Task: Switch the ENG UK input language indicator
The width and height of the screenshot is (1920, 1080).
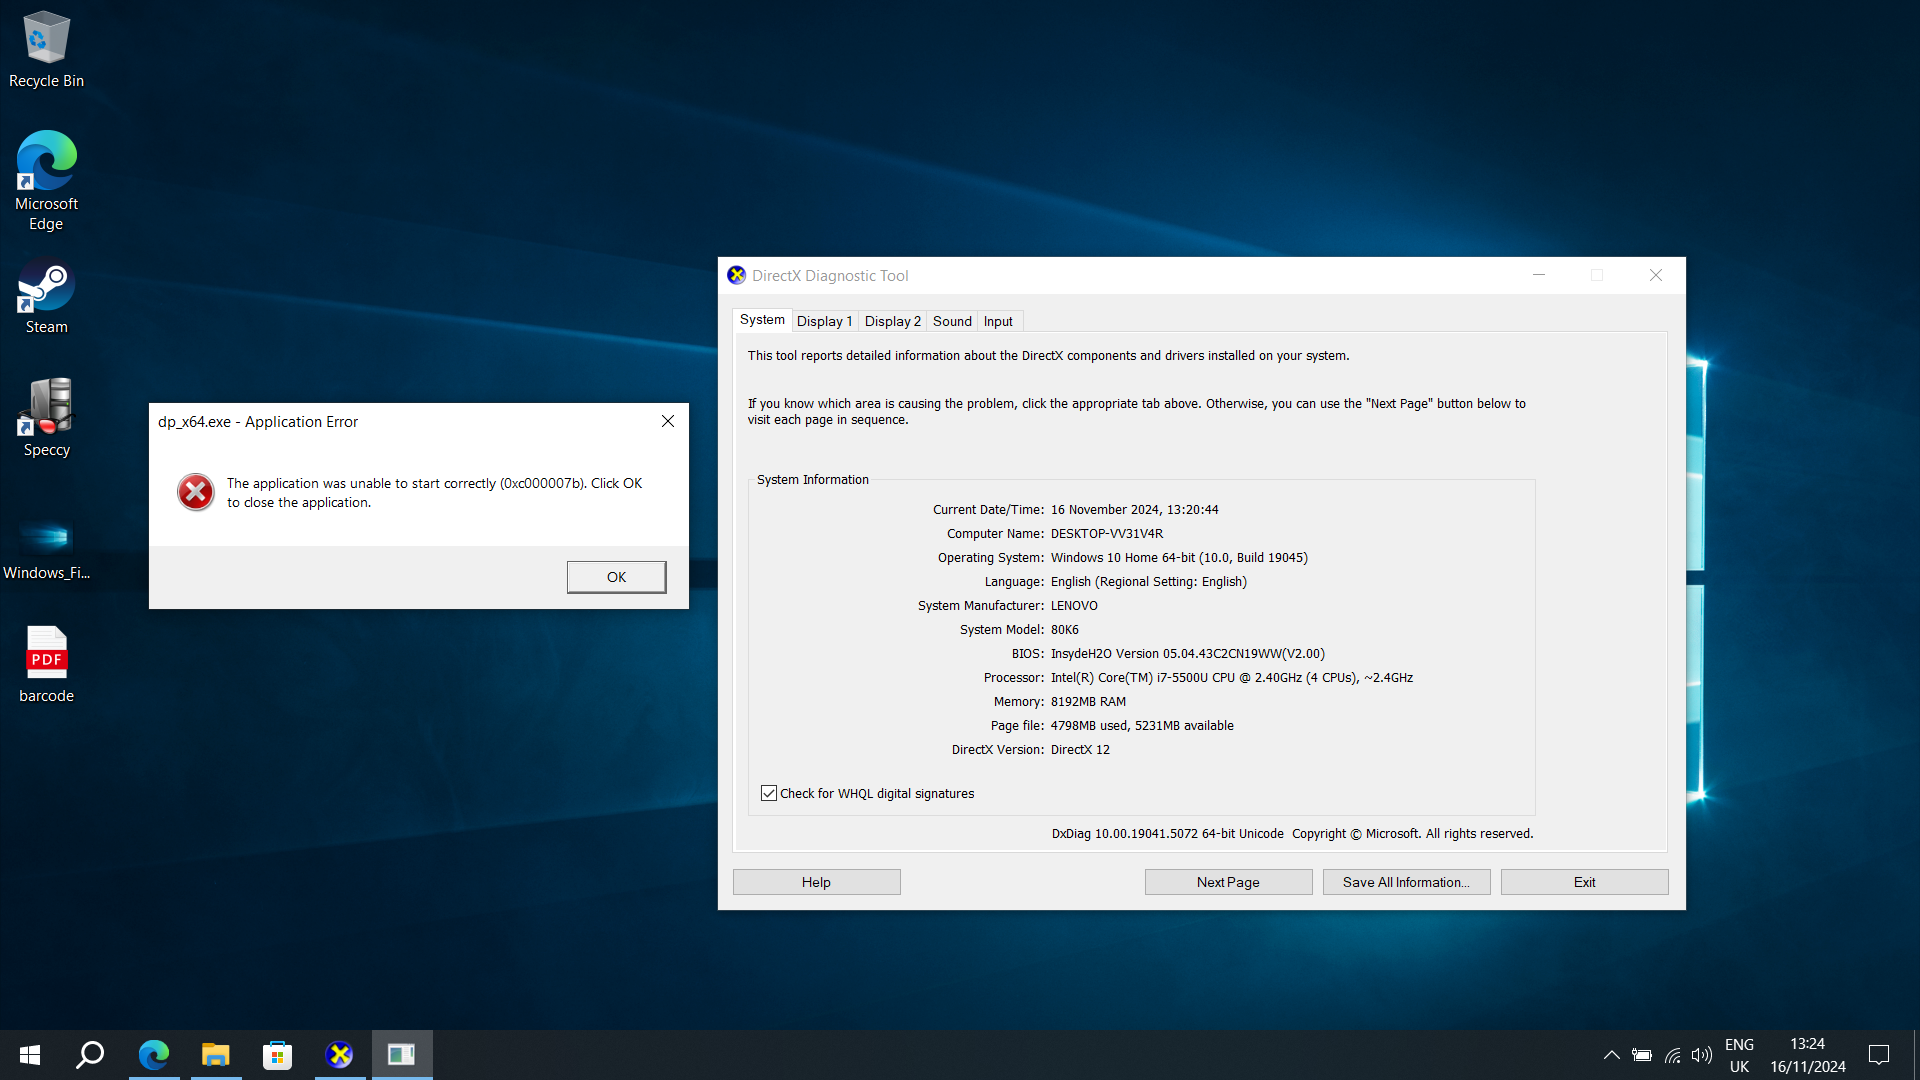Action: tap(1739, 1055)
